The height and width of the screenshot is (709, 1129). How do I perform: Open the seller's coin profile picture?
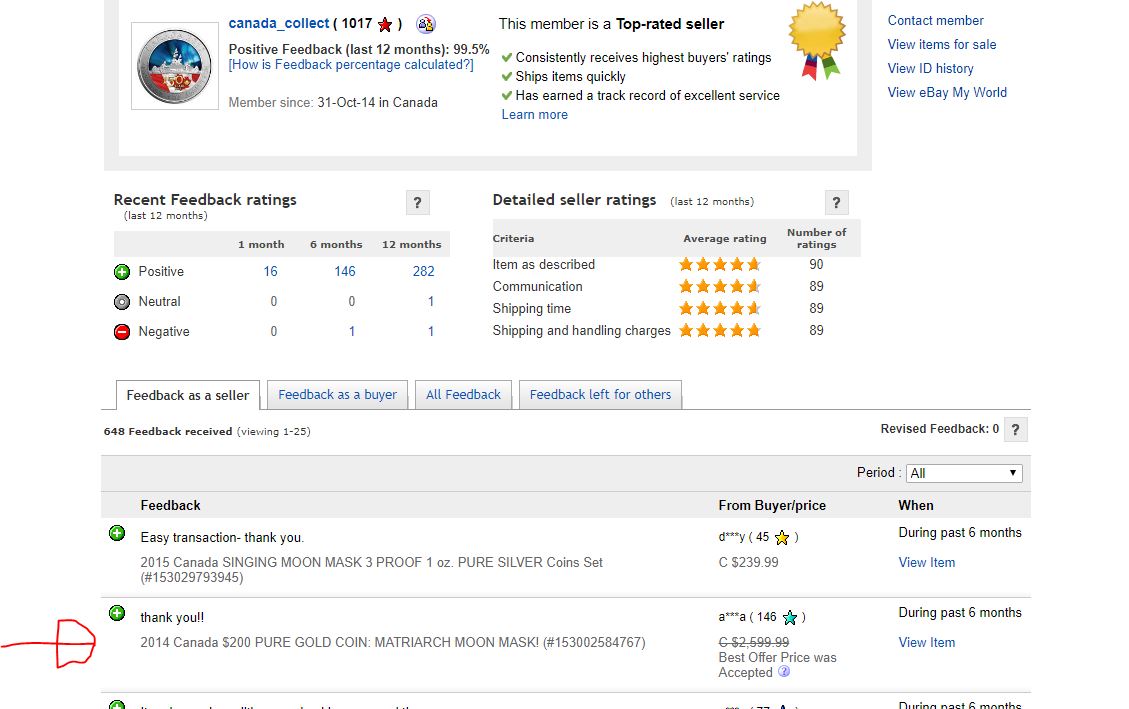tap(174, 66)
